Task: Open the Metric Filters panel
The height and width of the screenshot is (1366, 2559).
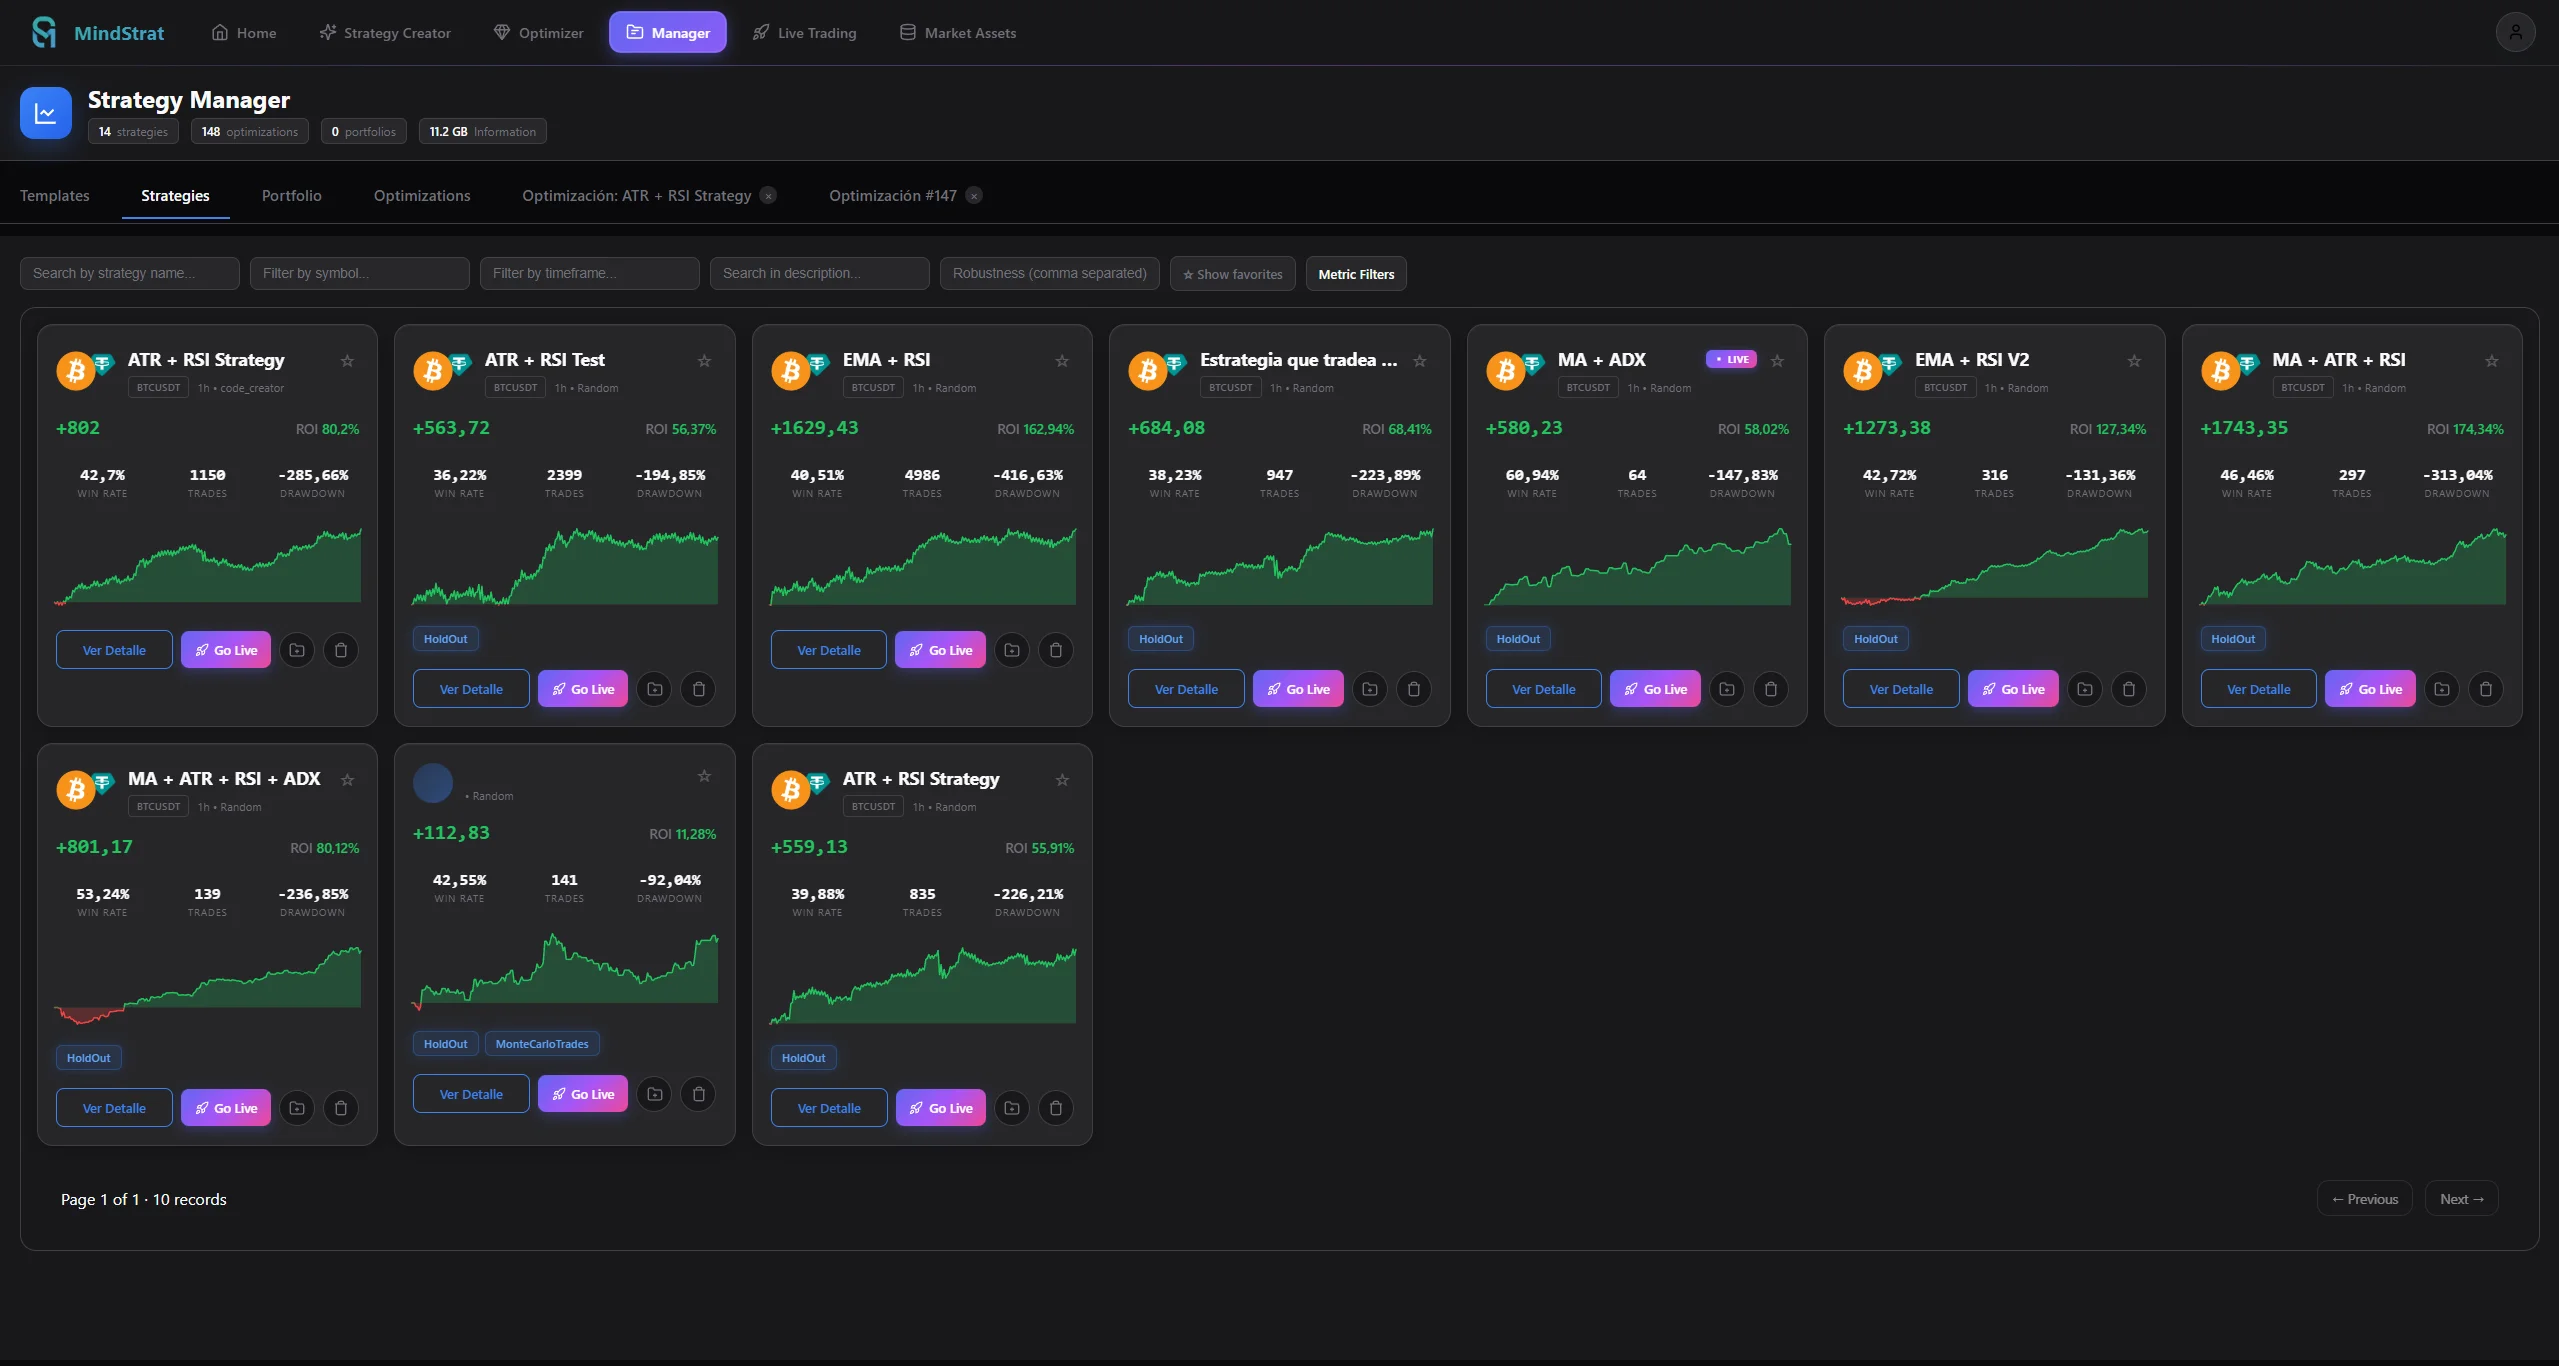Action: coord(1355,273)
